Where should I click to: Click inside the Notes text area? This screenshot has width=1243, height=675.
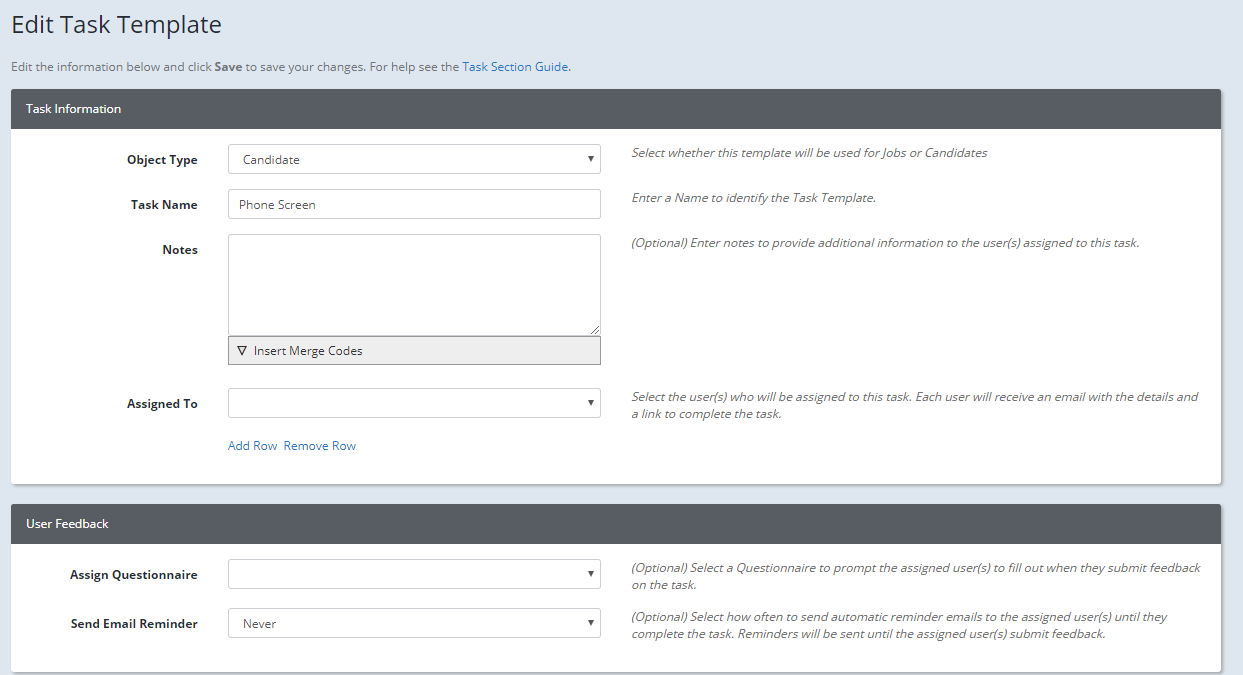pyautogui.click(x=414, y=284)
